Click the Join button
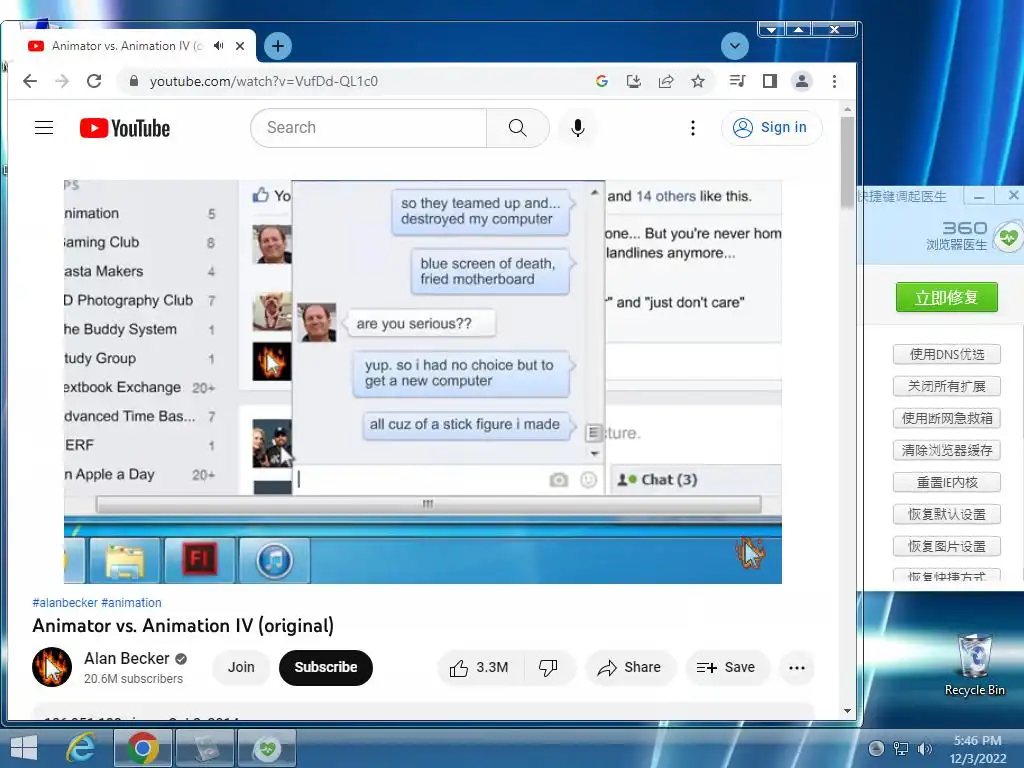Image resolution: width=1024 pixels, height=768 pixels. [x=241, y=667]
